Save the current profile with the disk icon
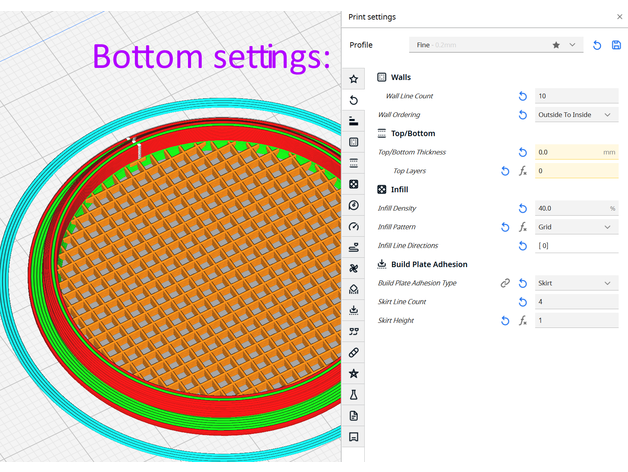Image resolution: width=628 pixels, height=472 pixels. pyautogui.click(x=615, y=45)
